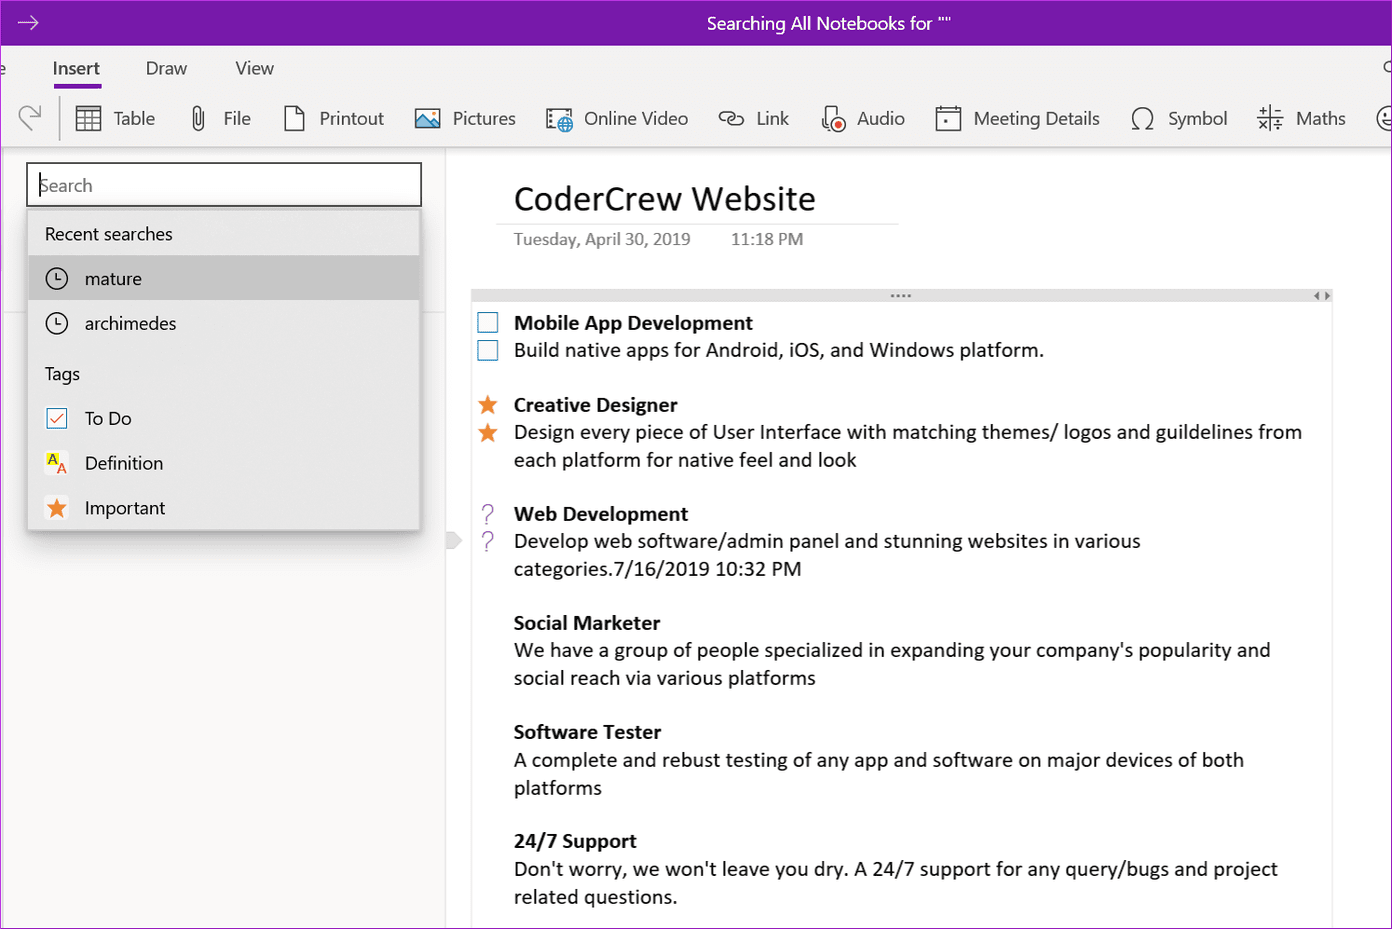Click the back arrow in the title bar
Viewport: 1392px width, 929px height.
coord(28,22)
